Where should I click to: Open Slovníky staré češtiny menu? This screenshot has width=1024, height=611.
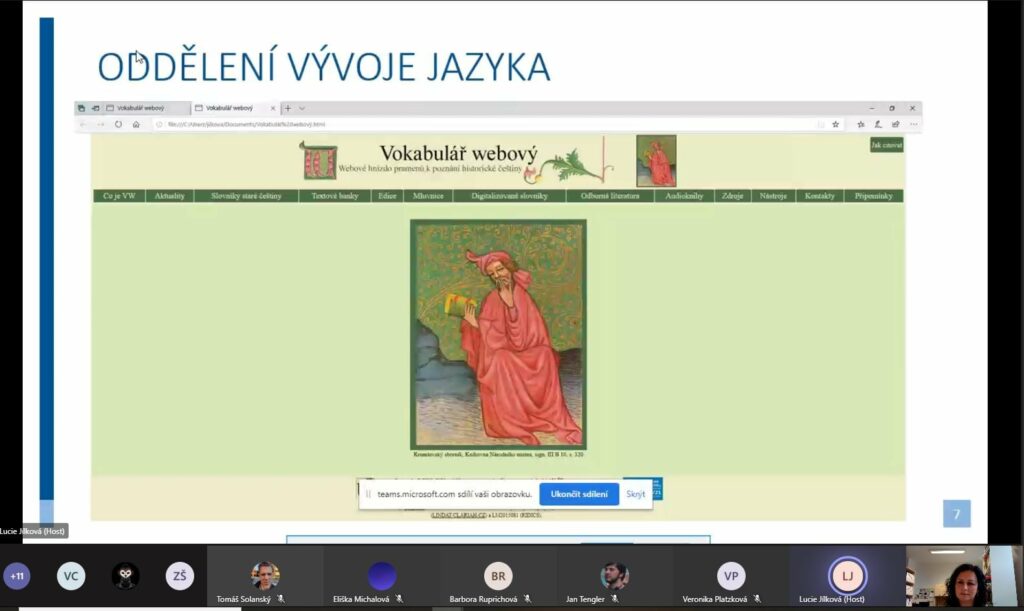[246, 196]
